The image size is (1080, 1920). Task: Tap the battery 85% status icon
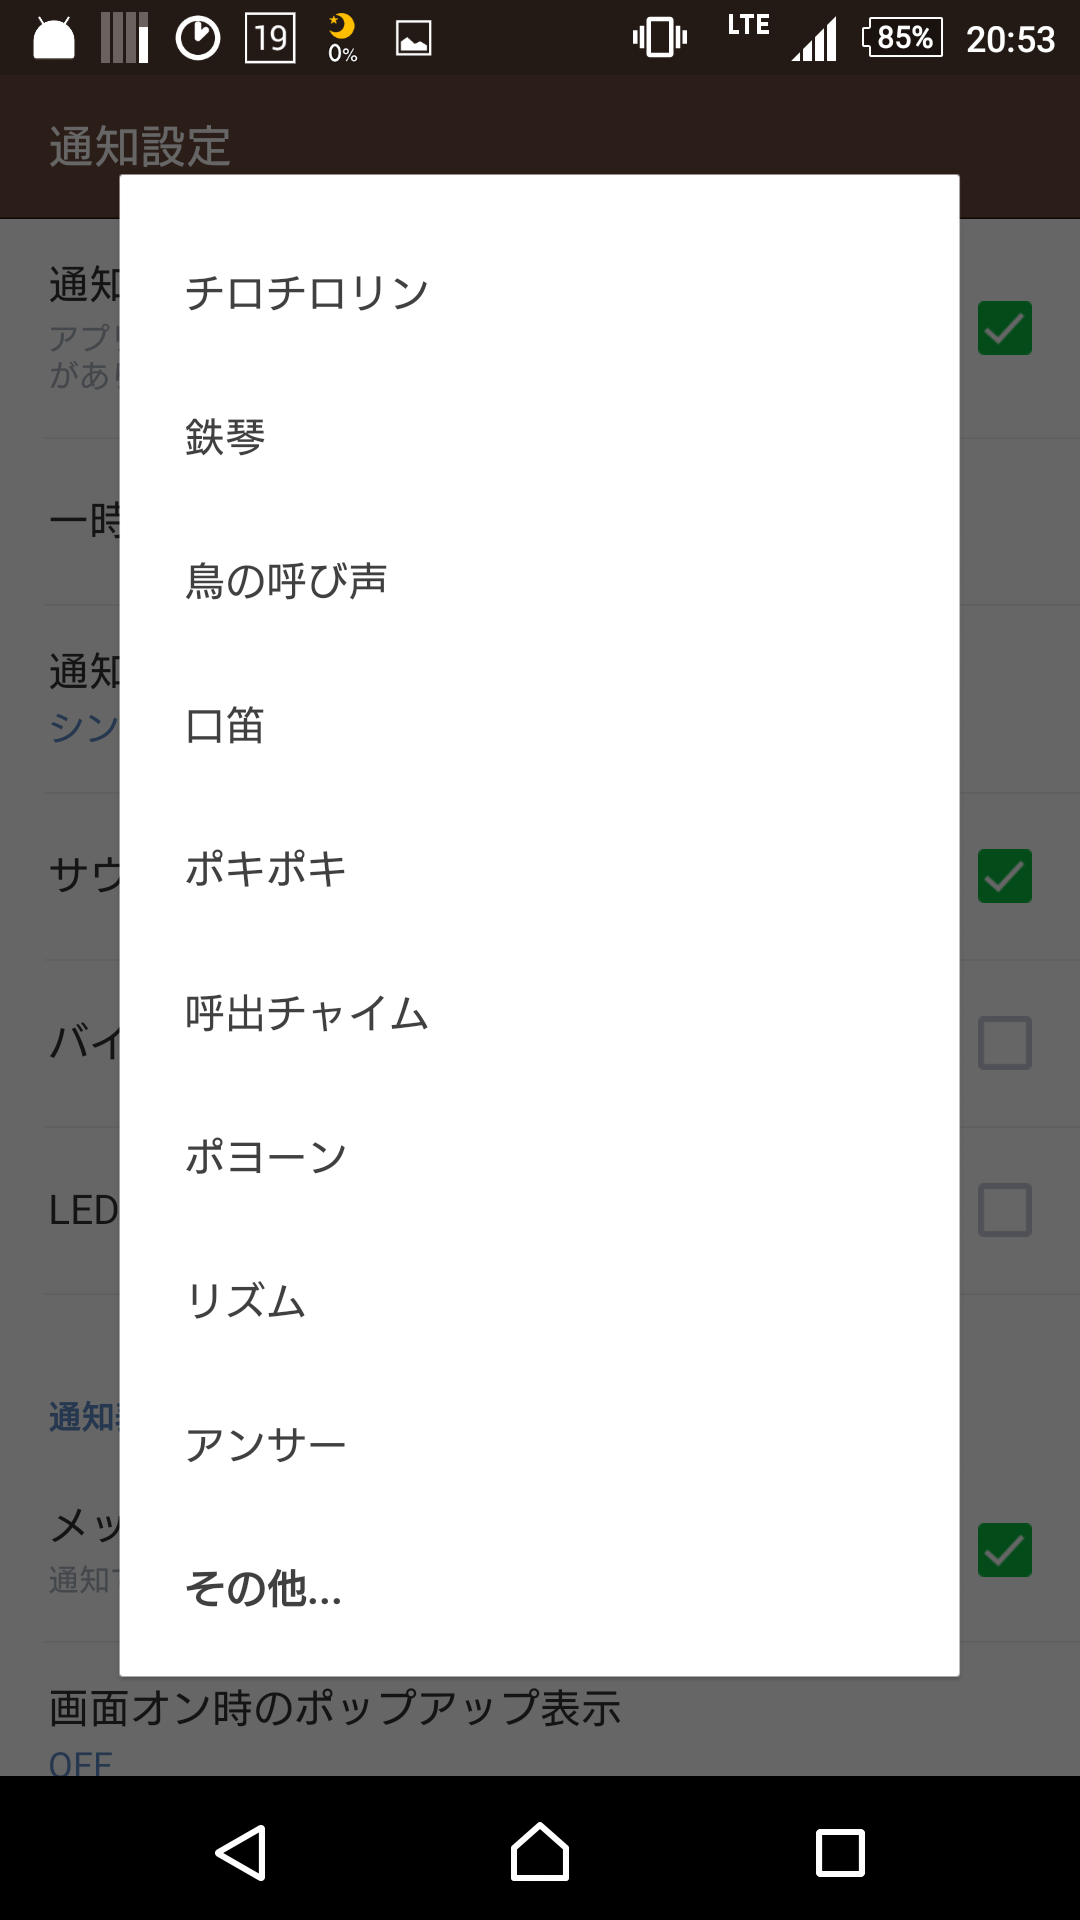902,38
